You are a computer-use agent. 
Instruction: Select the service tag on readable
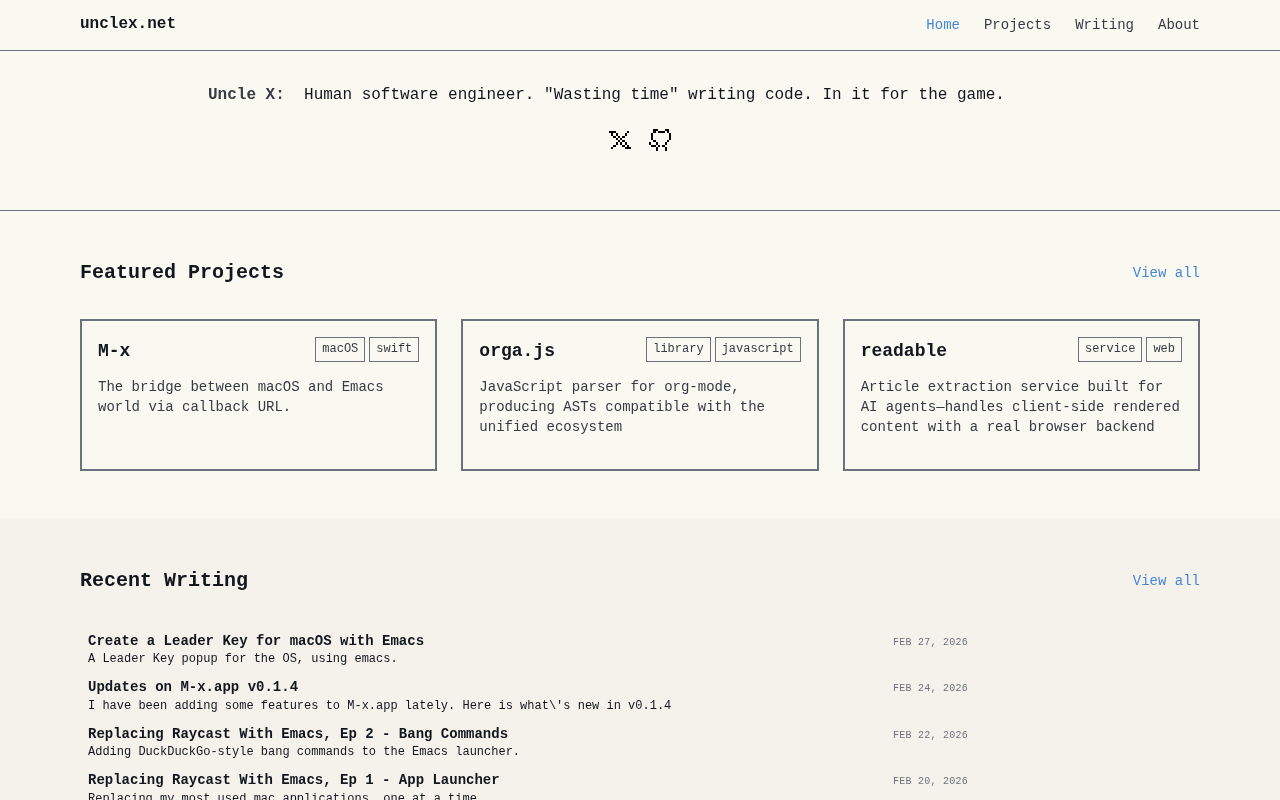coord(1110,349)
